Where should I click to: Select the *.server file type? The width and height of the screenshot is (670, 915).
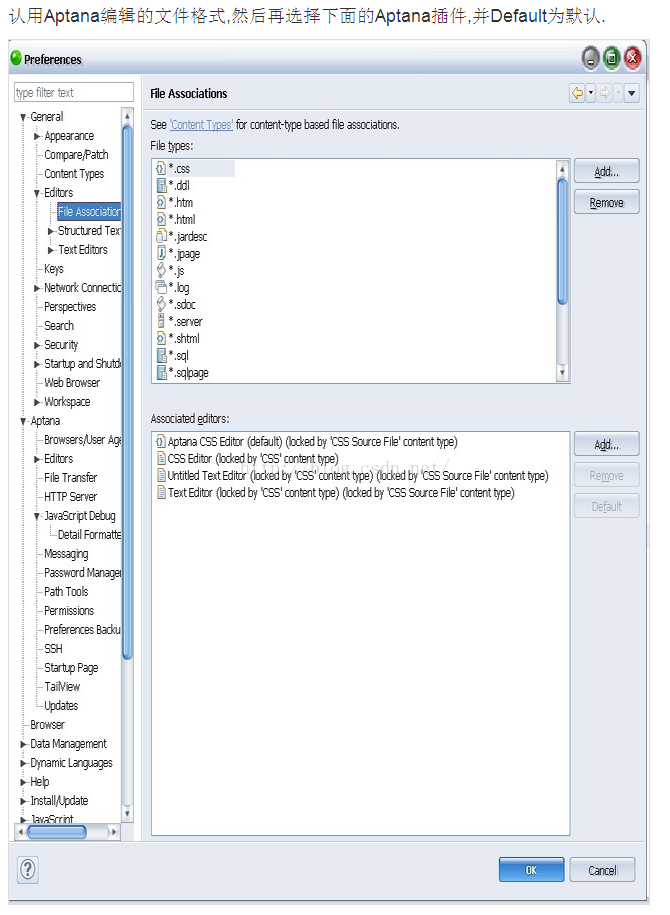click(x=179, y=321)
